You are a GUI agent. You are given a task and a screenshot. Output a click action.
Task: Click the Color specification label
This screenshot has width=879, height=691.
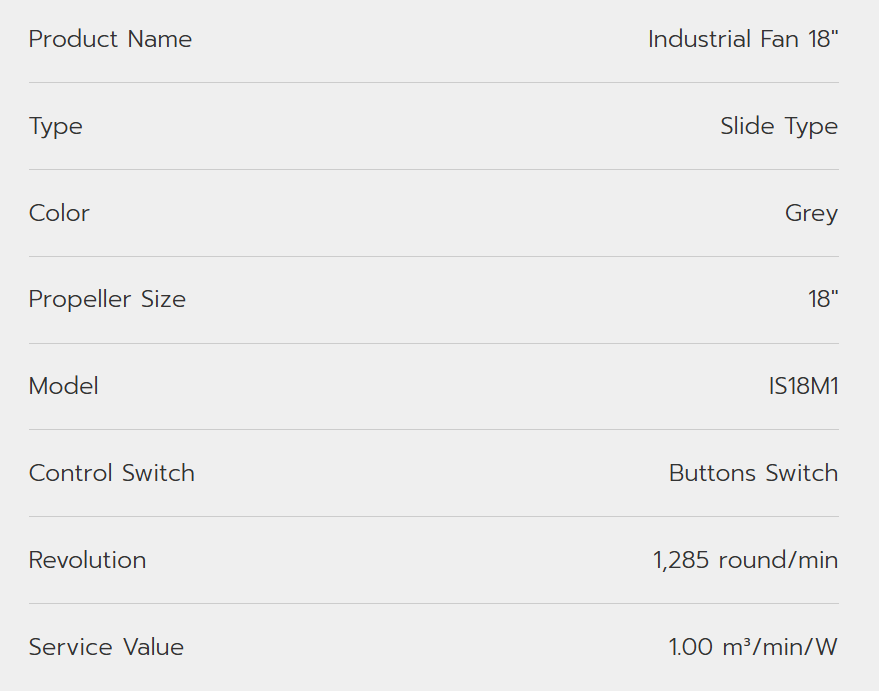click(59, 214)
